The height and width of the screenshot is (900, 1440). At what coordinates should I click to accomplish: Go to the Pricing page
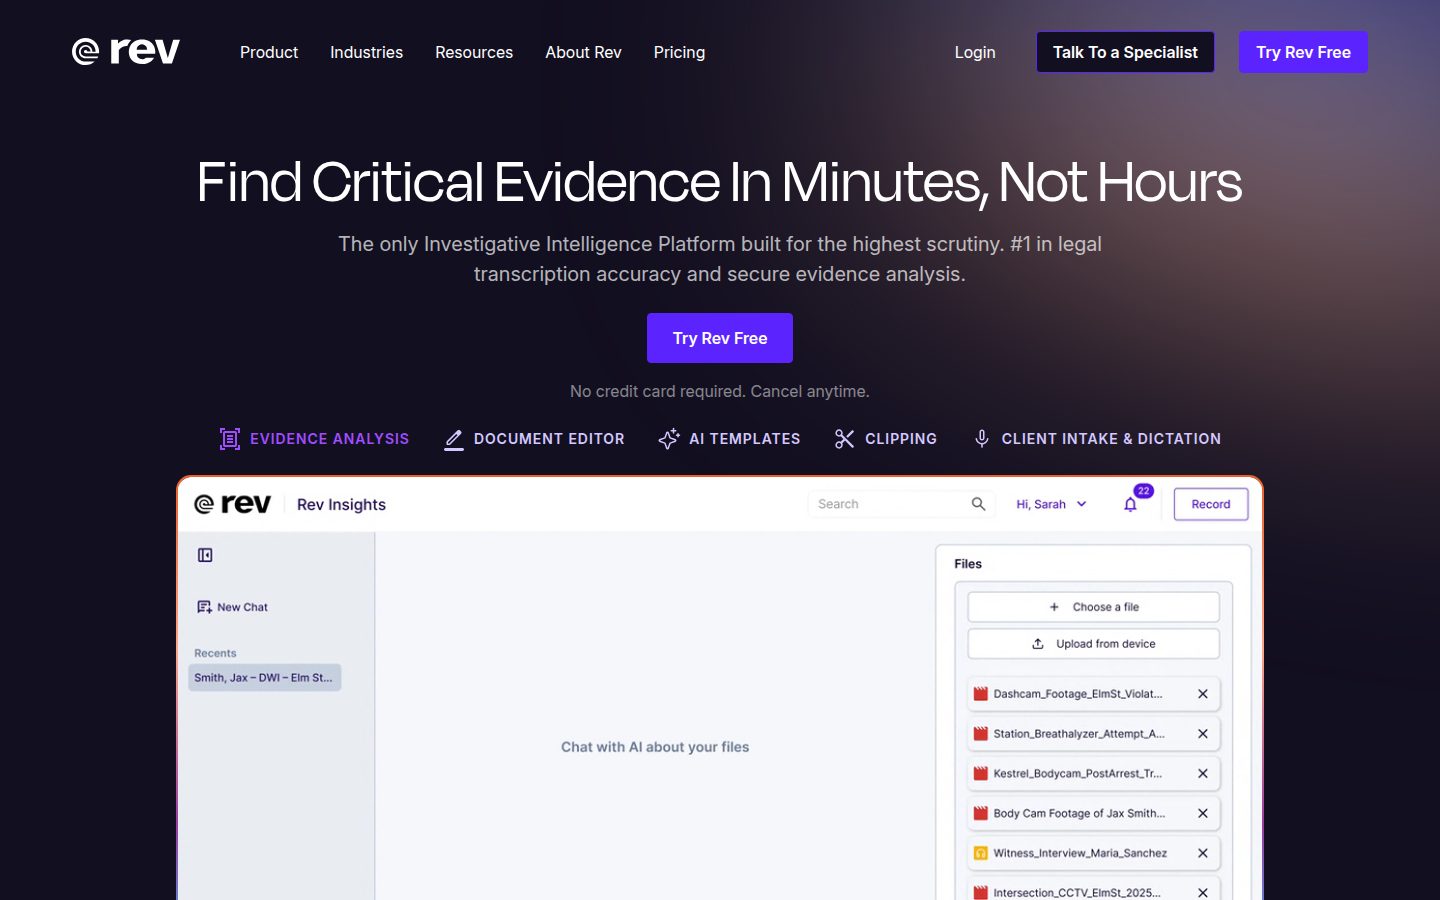tap(679, 52)
